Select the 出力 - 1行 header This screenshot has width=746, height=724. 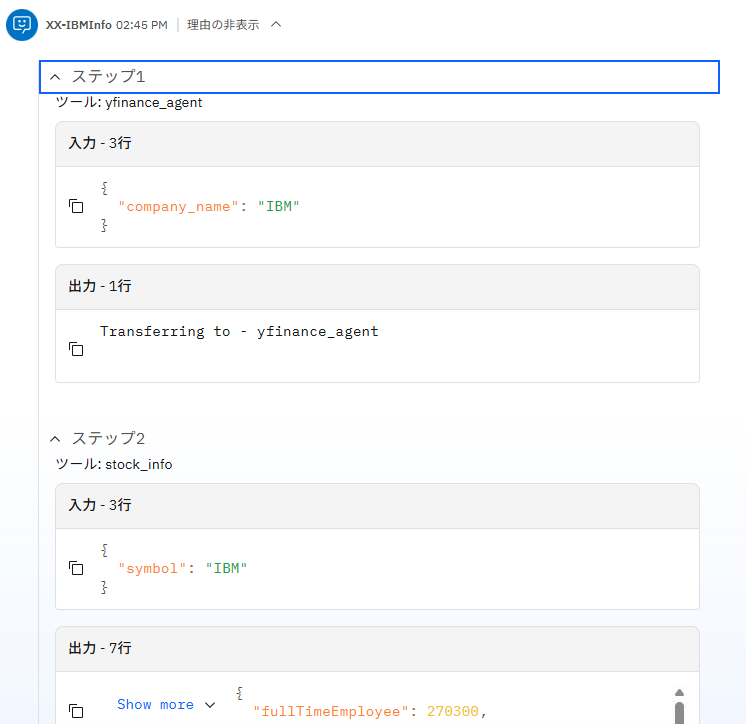coord(100,287)
